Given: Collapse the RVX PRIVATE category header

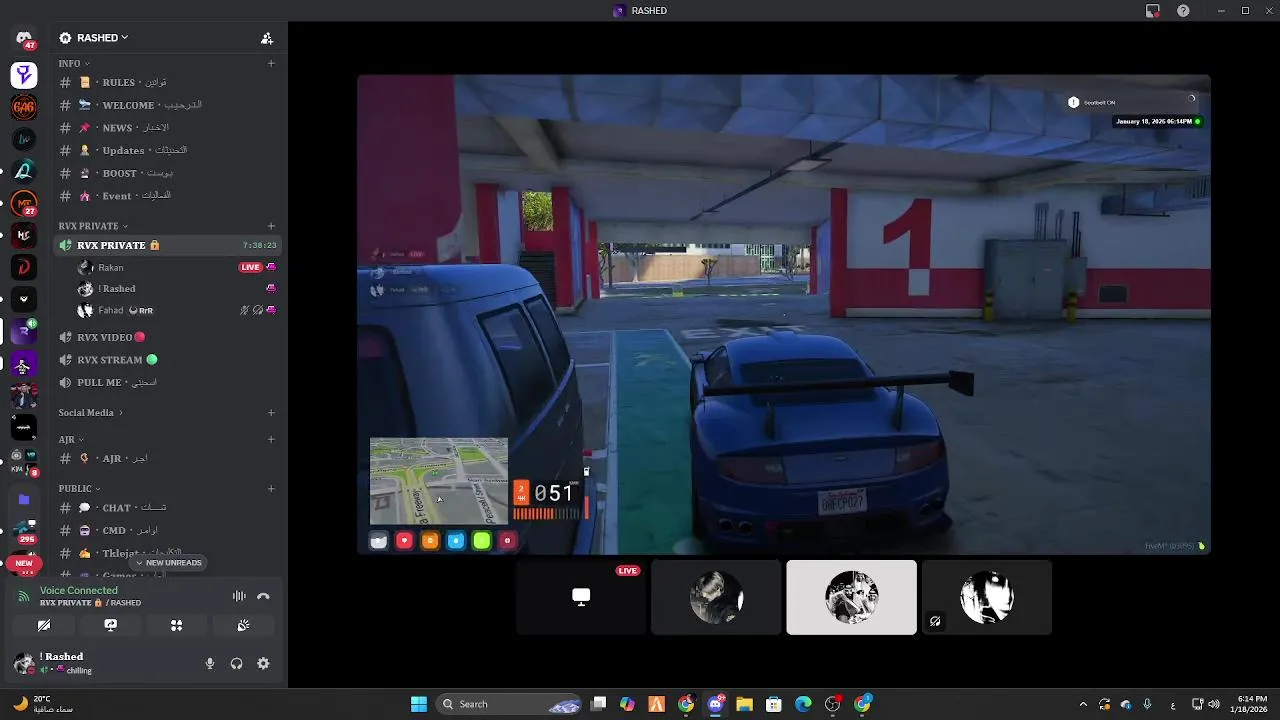Looking at the screenshot, I should [x=92, y=226].
